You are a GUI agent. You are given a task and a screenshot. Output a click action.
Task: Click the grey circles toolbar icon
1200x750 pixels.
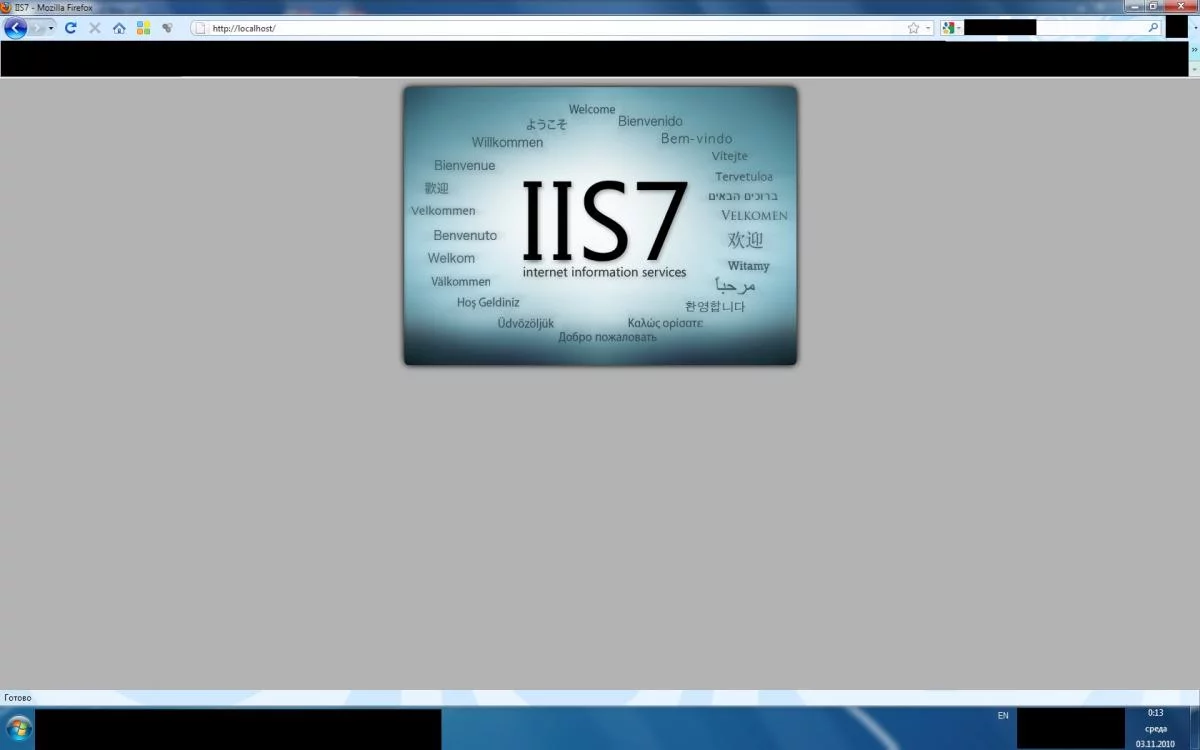click(x=167, y=28)
